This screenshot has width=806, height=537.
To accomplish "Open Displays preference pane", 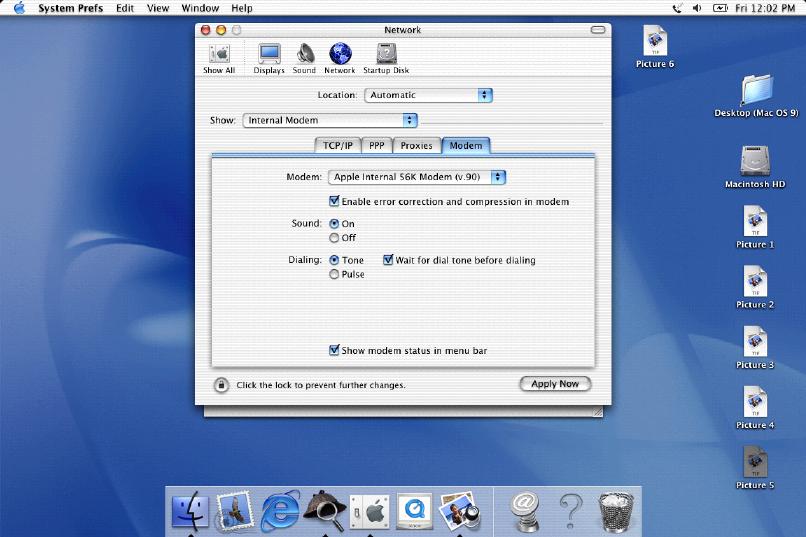I will (x=269, y=59).
